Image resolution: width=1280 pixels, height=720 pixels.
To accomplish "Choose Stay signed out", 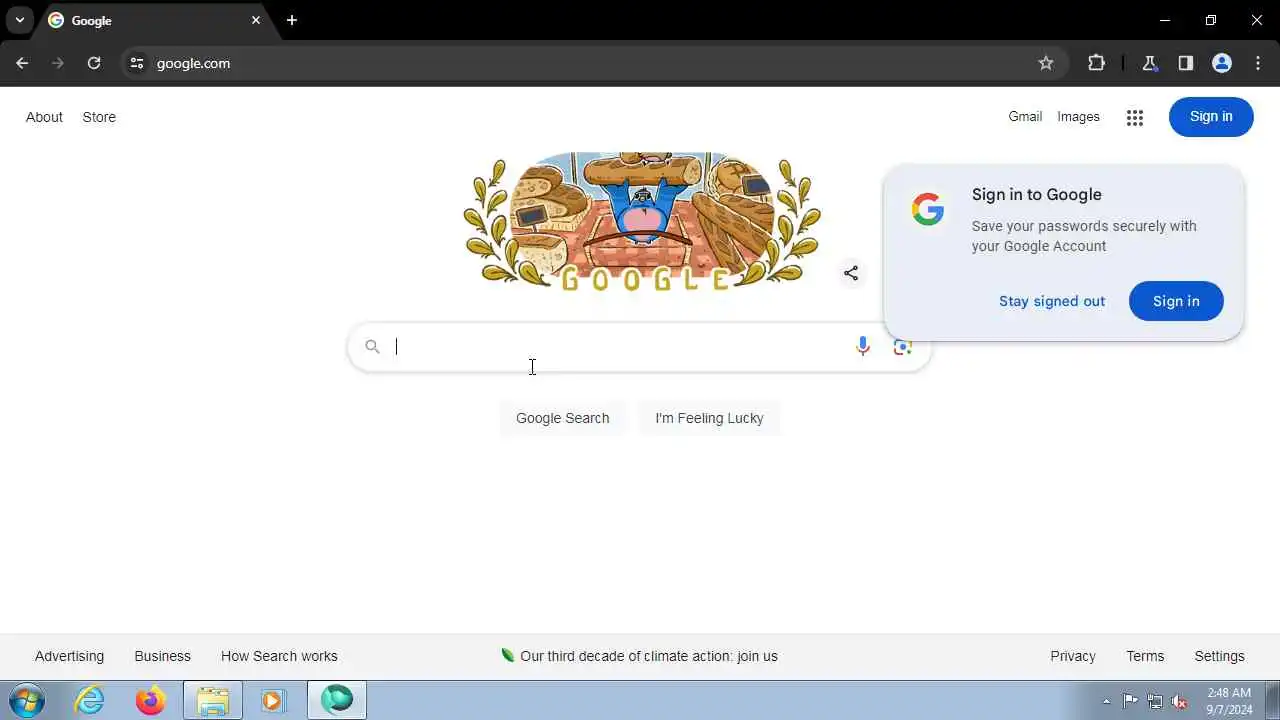I will point(1052,301).
